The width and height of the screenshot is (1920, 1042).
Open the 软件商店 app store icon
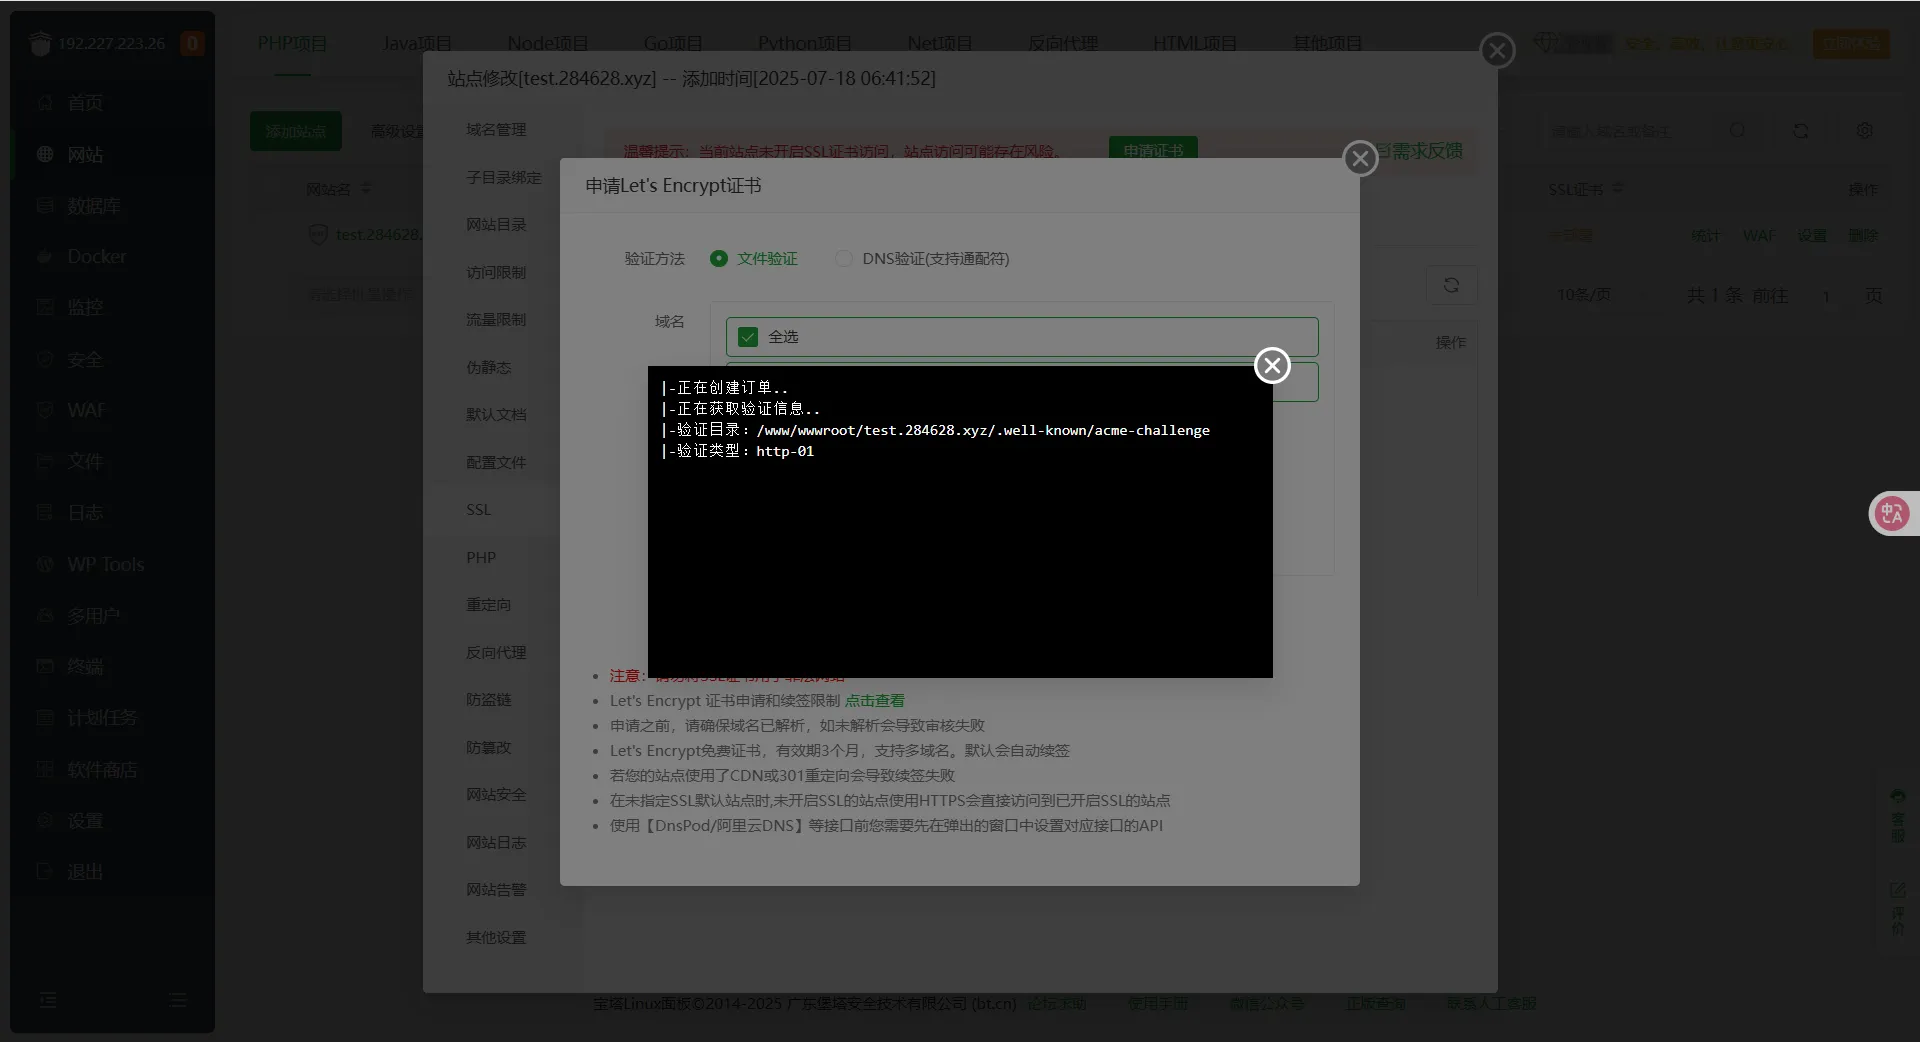[45, 769]
